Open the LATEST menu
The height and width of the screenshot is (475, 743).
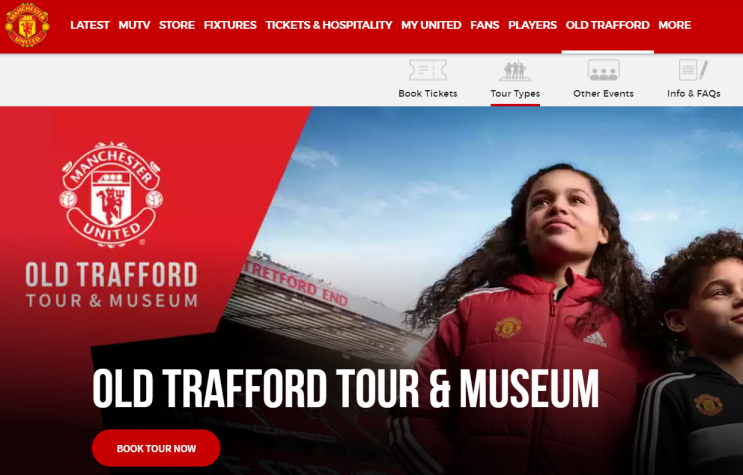click(90, 25)
